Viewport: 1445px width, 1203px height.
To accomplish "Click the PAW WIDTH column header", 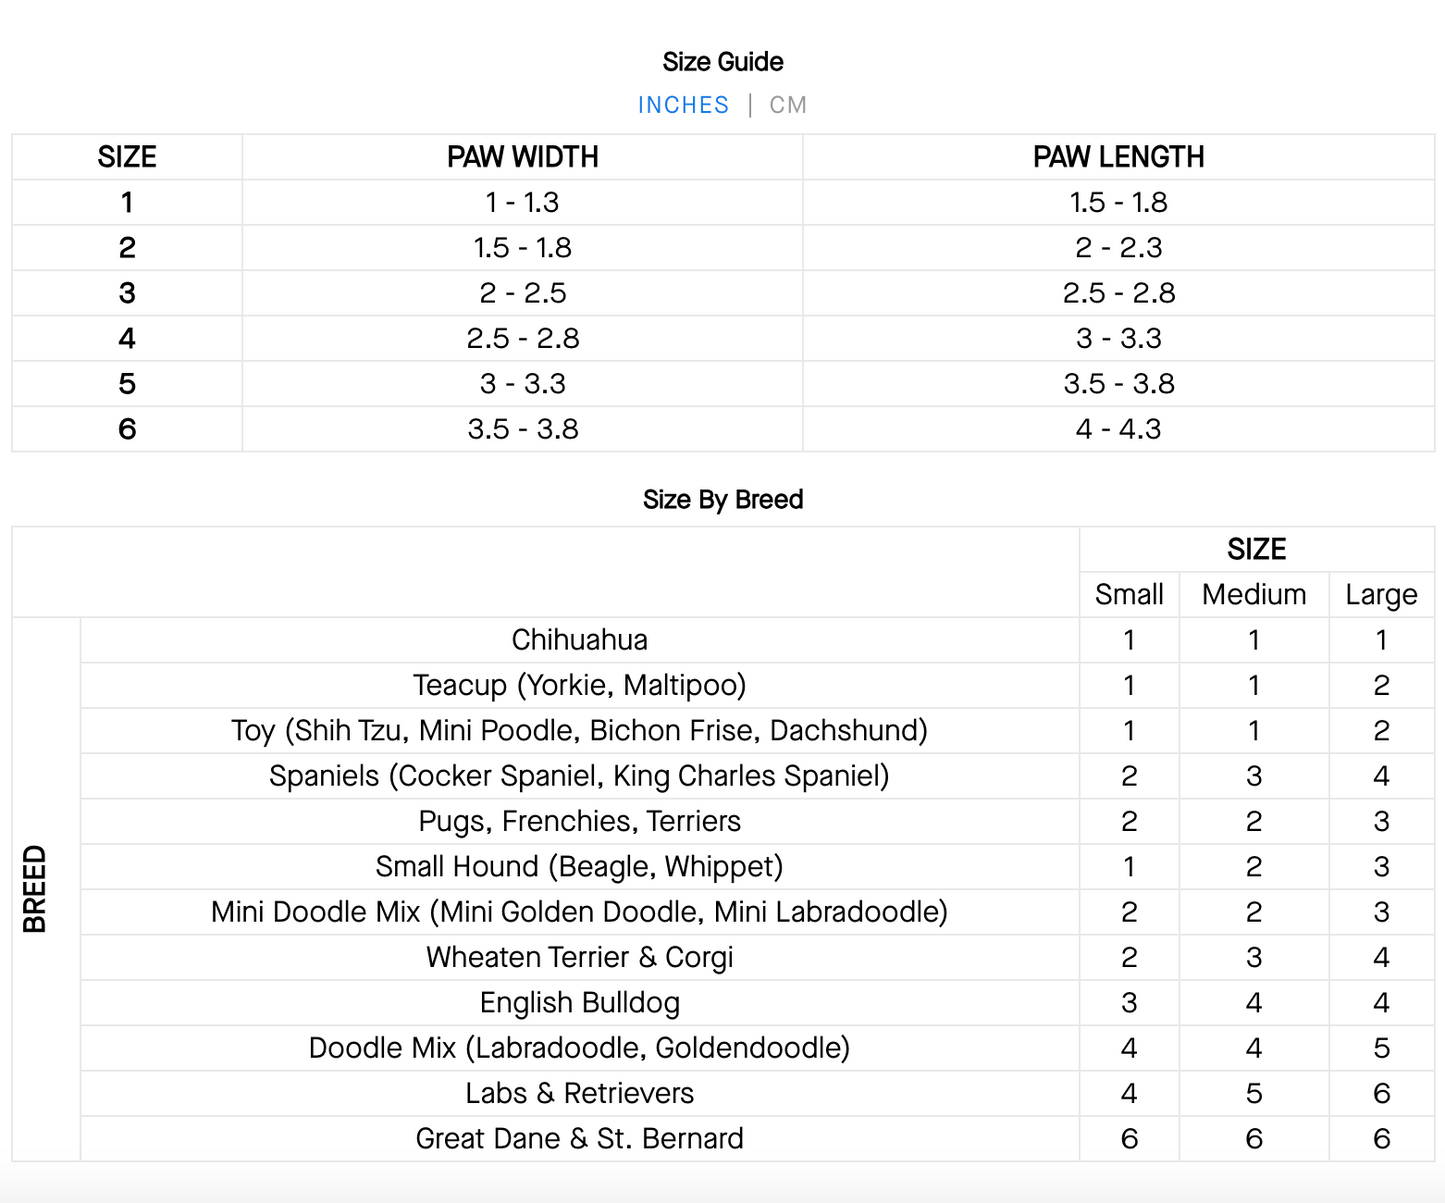I will click(522, 157).
